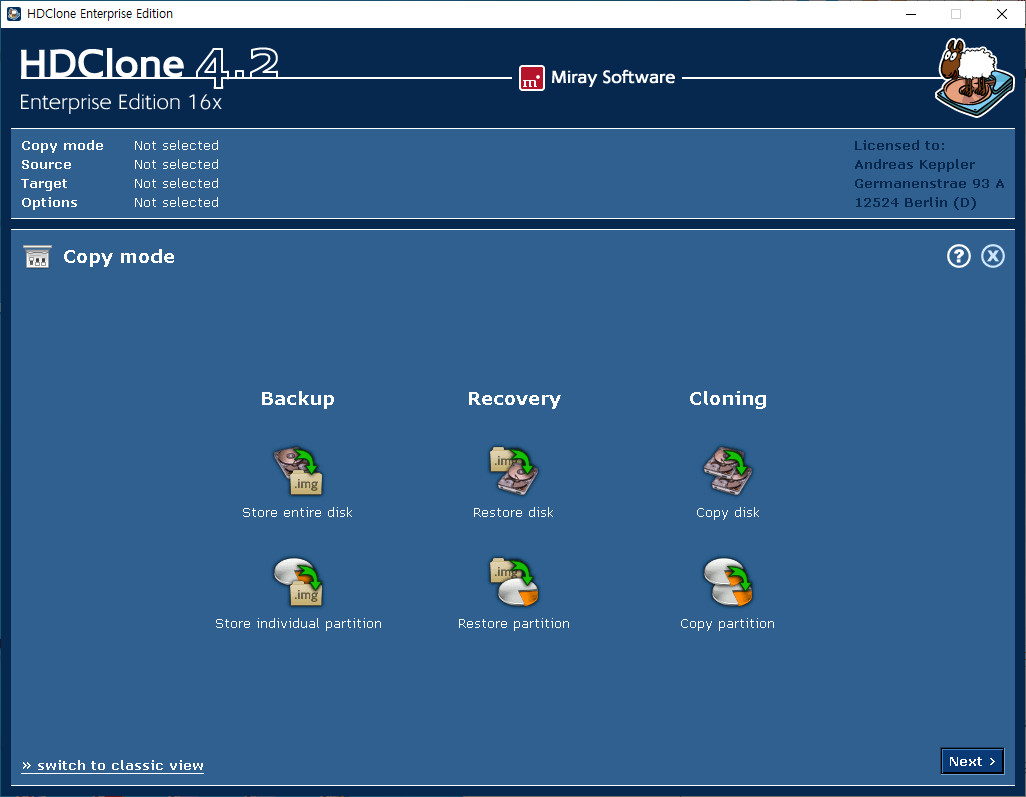1026x797 pixels.
Task: Click the HDClone app icon in title bar
Action: coord(13,14)
